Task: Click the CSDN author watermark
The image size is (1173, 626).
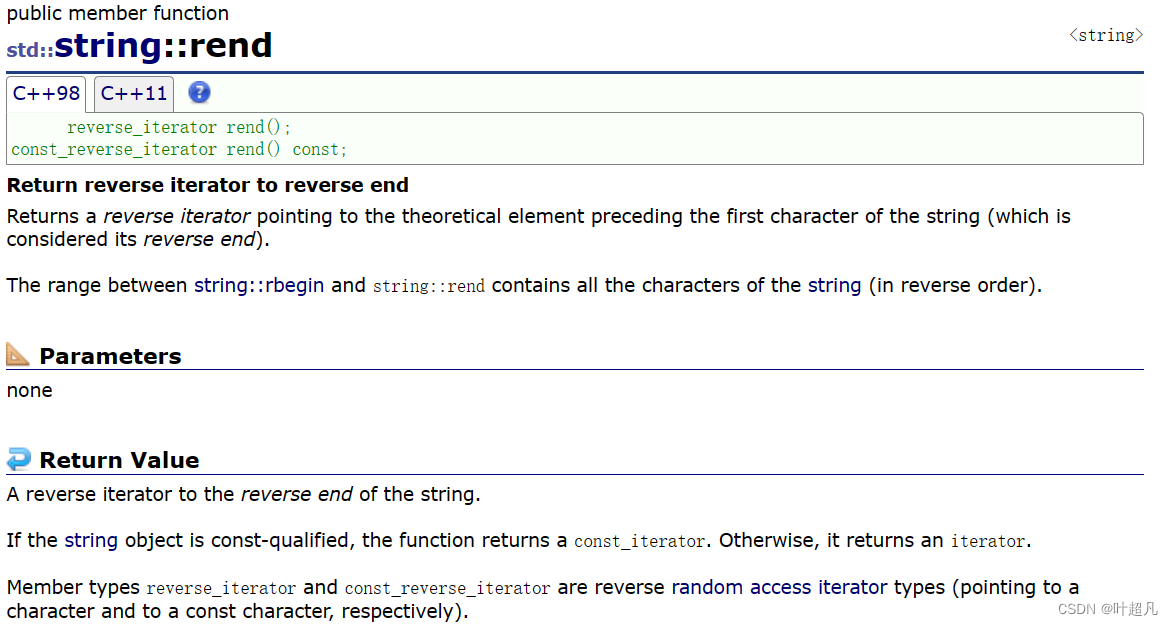Action: click(1107, 608)
